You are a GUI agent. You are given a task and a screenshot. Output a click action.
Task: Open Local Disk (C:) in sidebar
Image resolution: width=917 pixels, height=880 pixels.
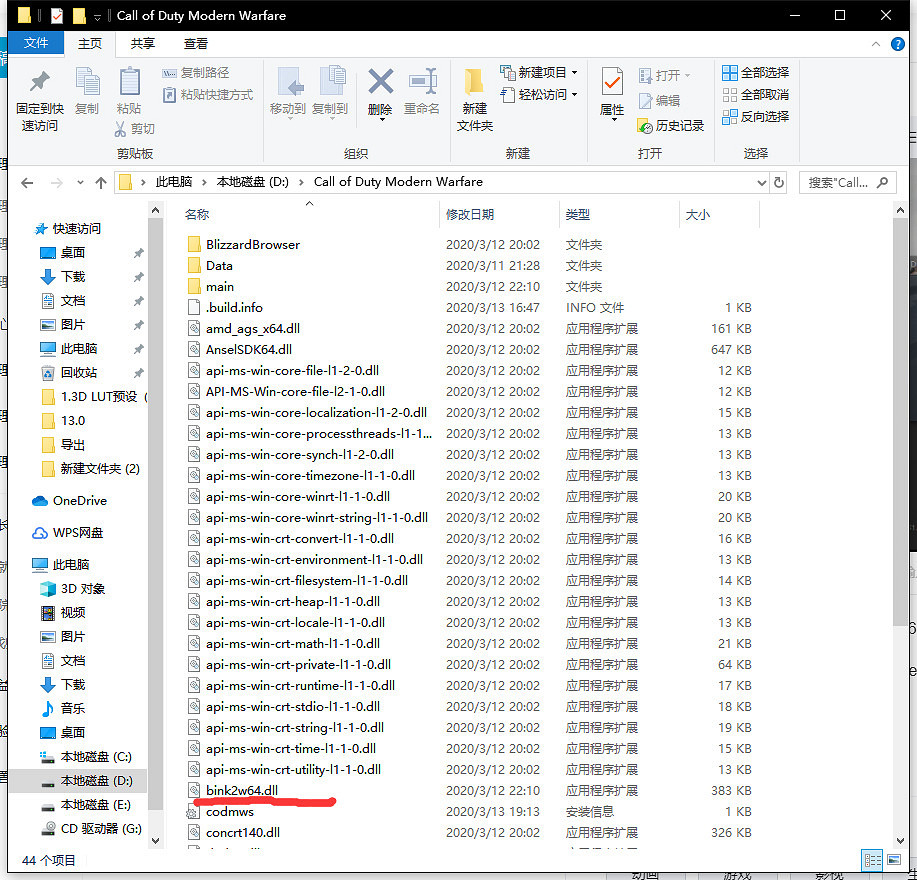pyautogui.click(x=96, y=756)
